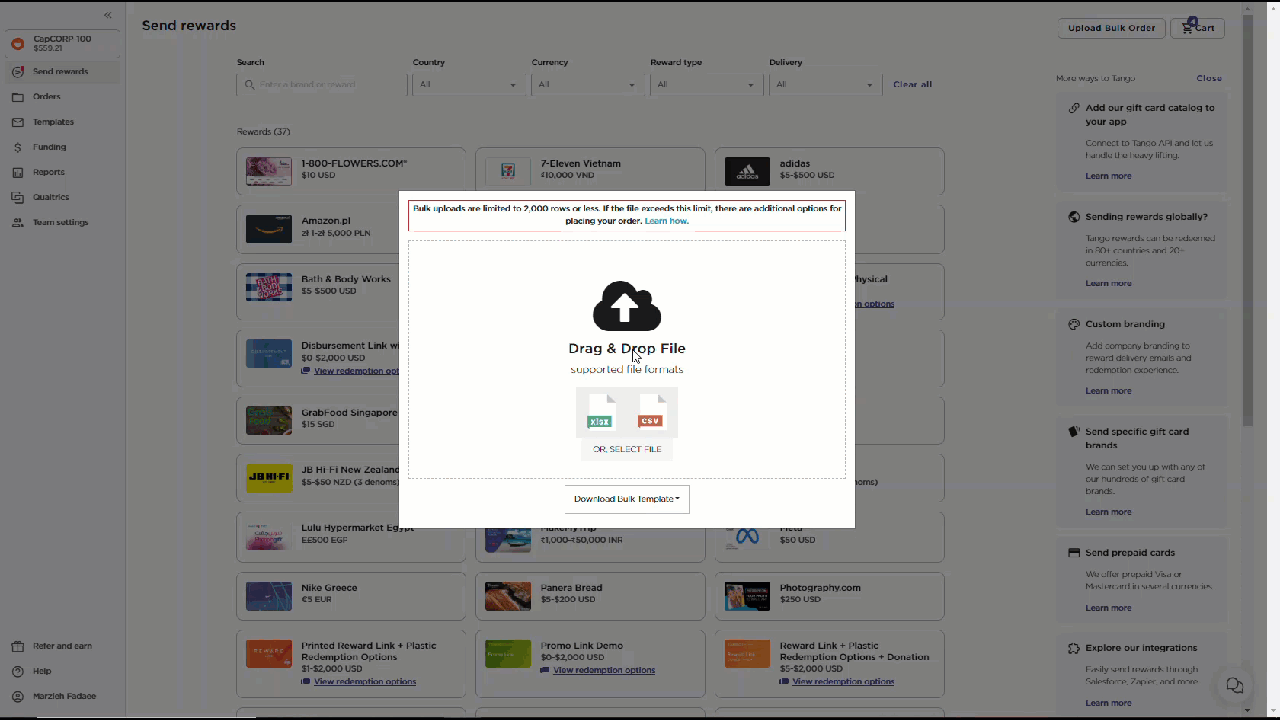Expand the Download Bulk Template dropdown
The image size is (1280, 720).
coord(627,498)
